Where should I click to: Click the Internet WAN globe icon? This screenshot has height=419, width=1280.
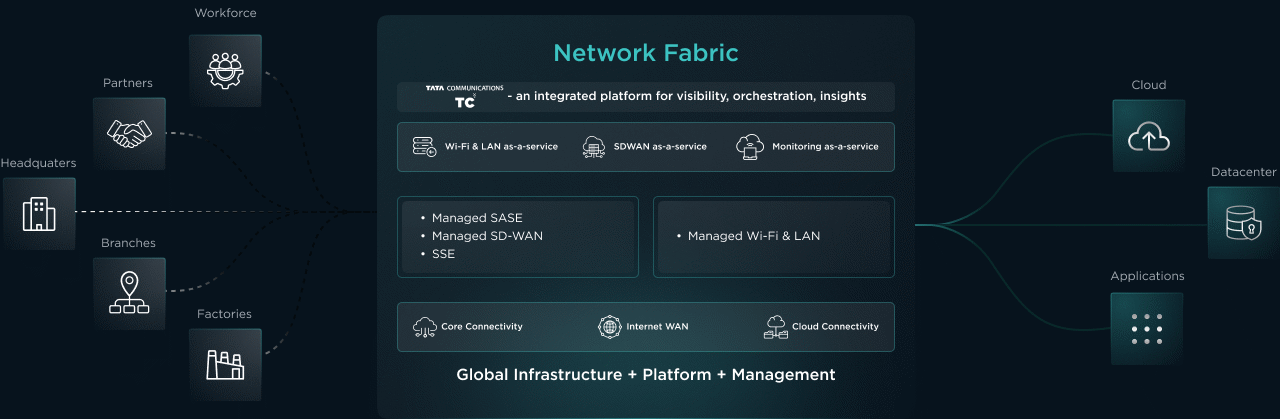609,327
